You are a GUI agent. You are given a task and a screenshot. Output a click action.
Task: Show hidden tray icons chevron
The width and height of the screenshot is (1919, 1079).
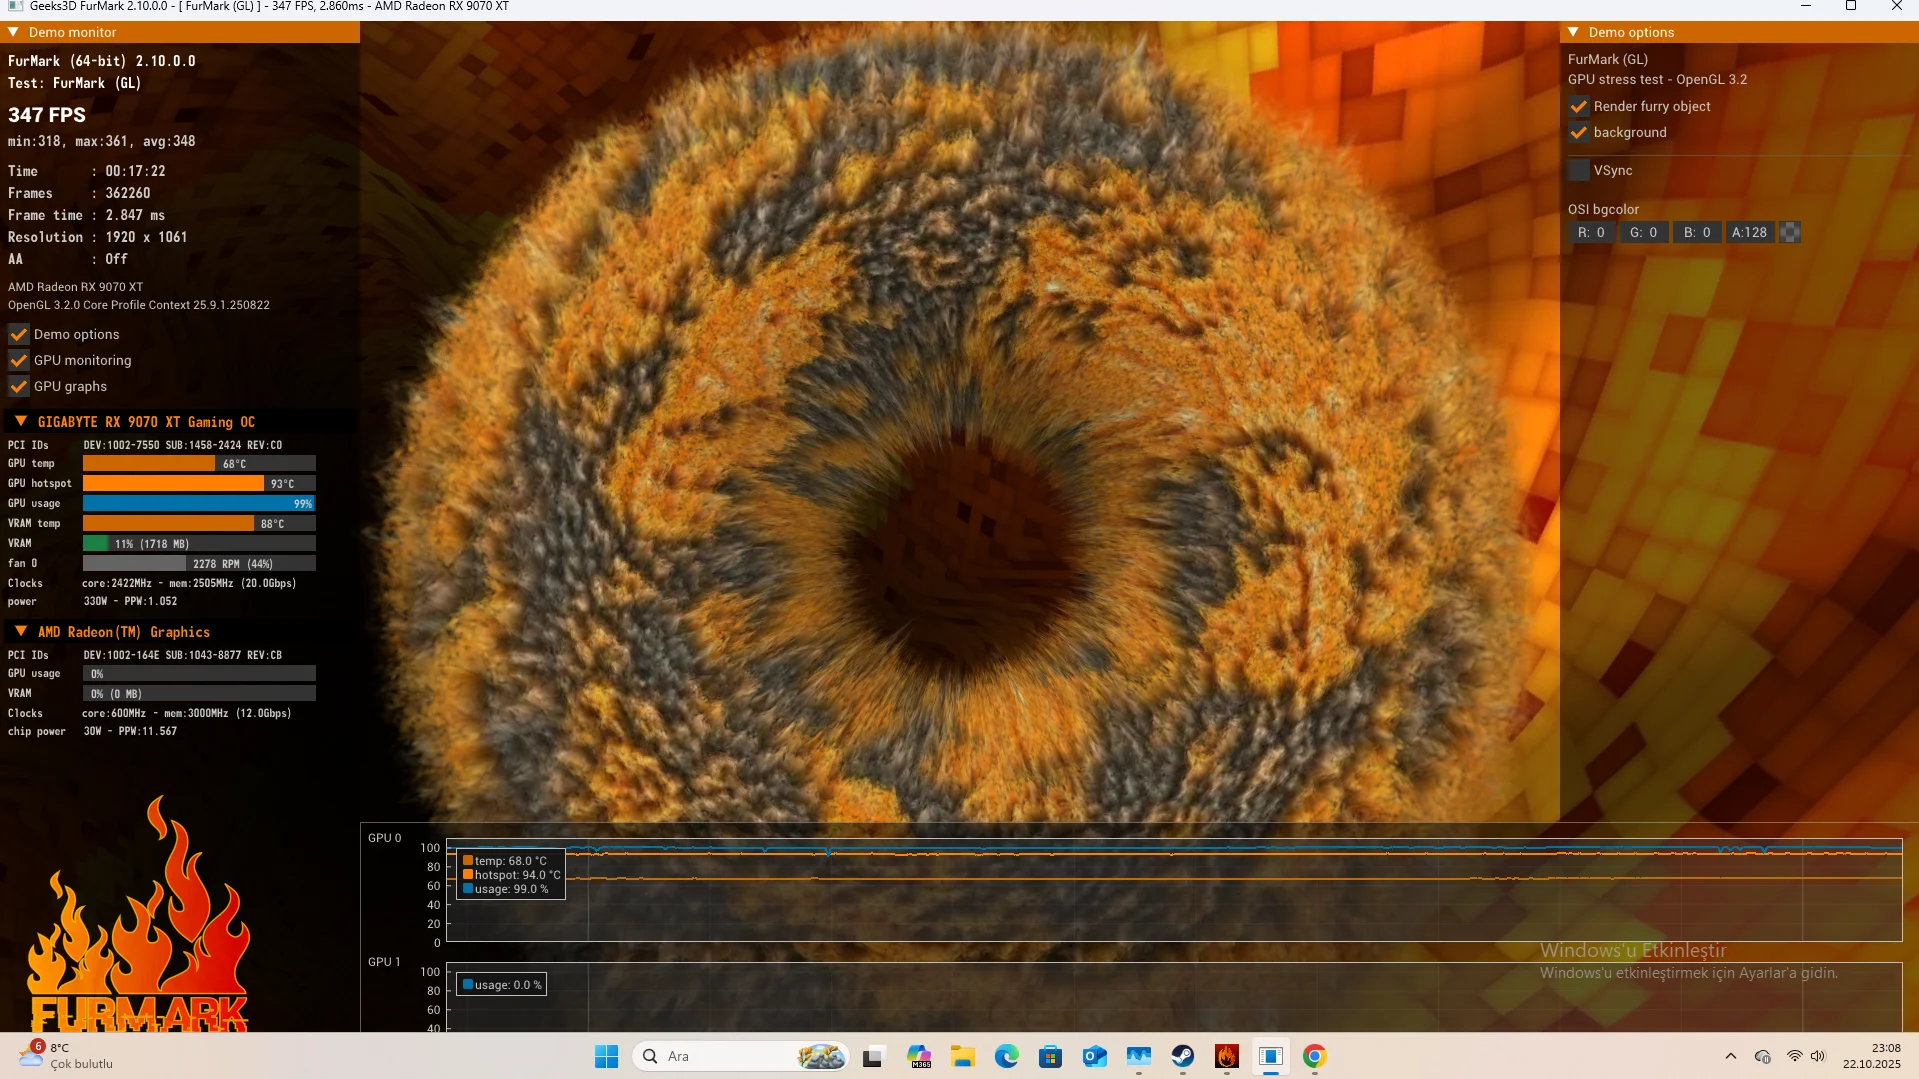(x=1731, y=1056)
